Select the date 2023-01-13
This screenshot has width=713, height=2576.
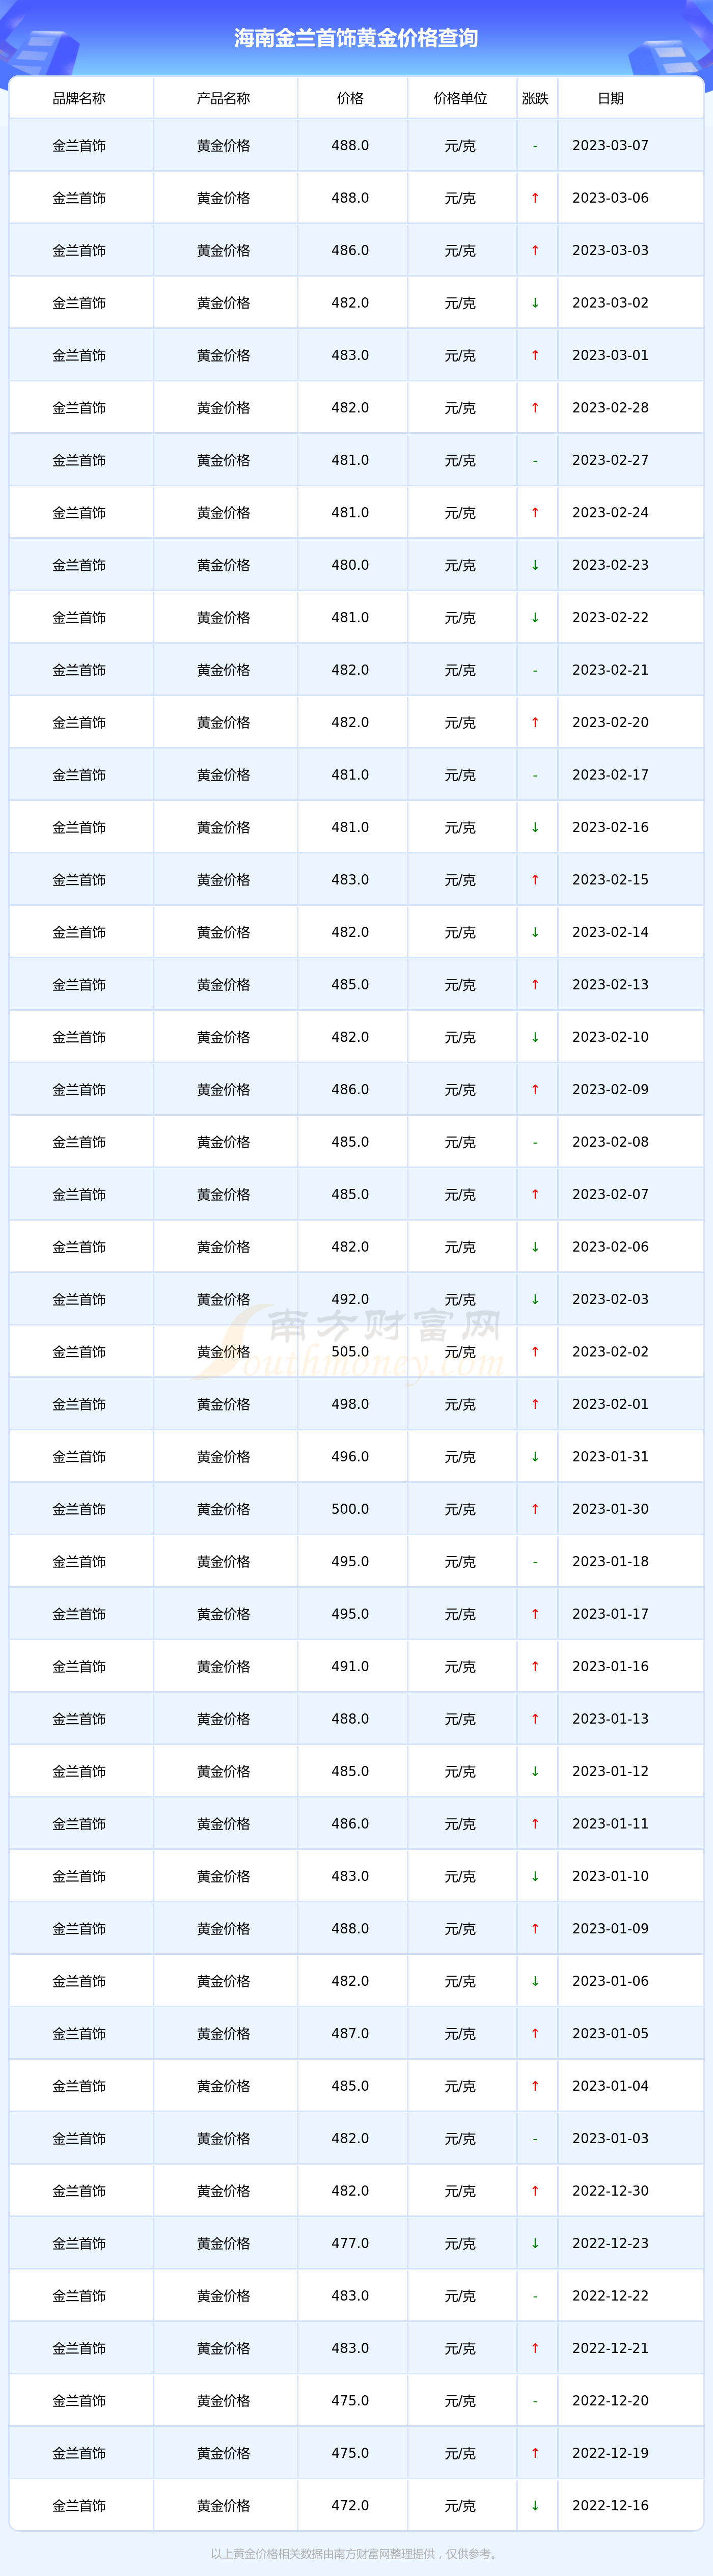coord(610,1719)
